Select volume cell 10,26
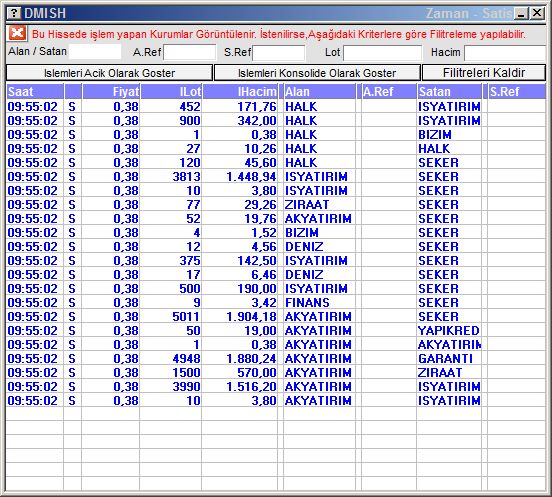Viewport: 552px width, 497px height. [261, 149]
